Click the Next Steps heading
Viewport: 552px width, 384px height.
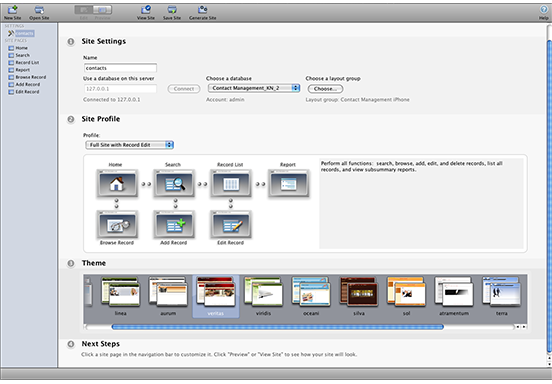(x=101, y=344)
